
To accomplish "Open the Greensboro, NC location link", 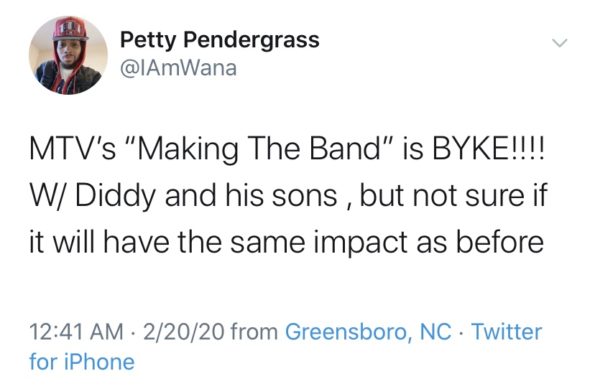I will (368, 331).
